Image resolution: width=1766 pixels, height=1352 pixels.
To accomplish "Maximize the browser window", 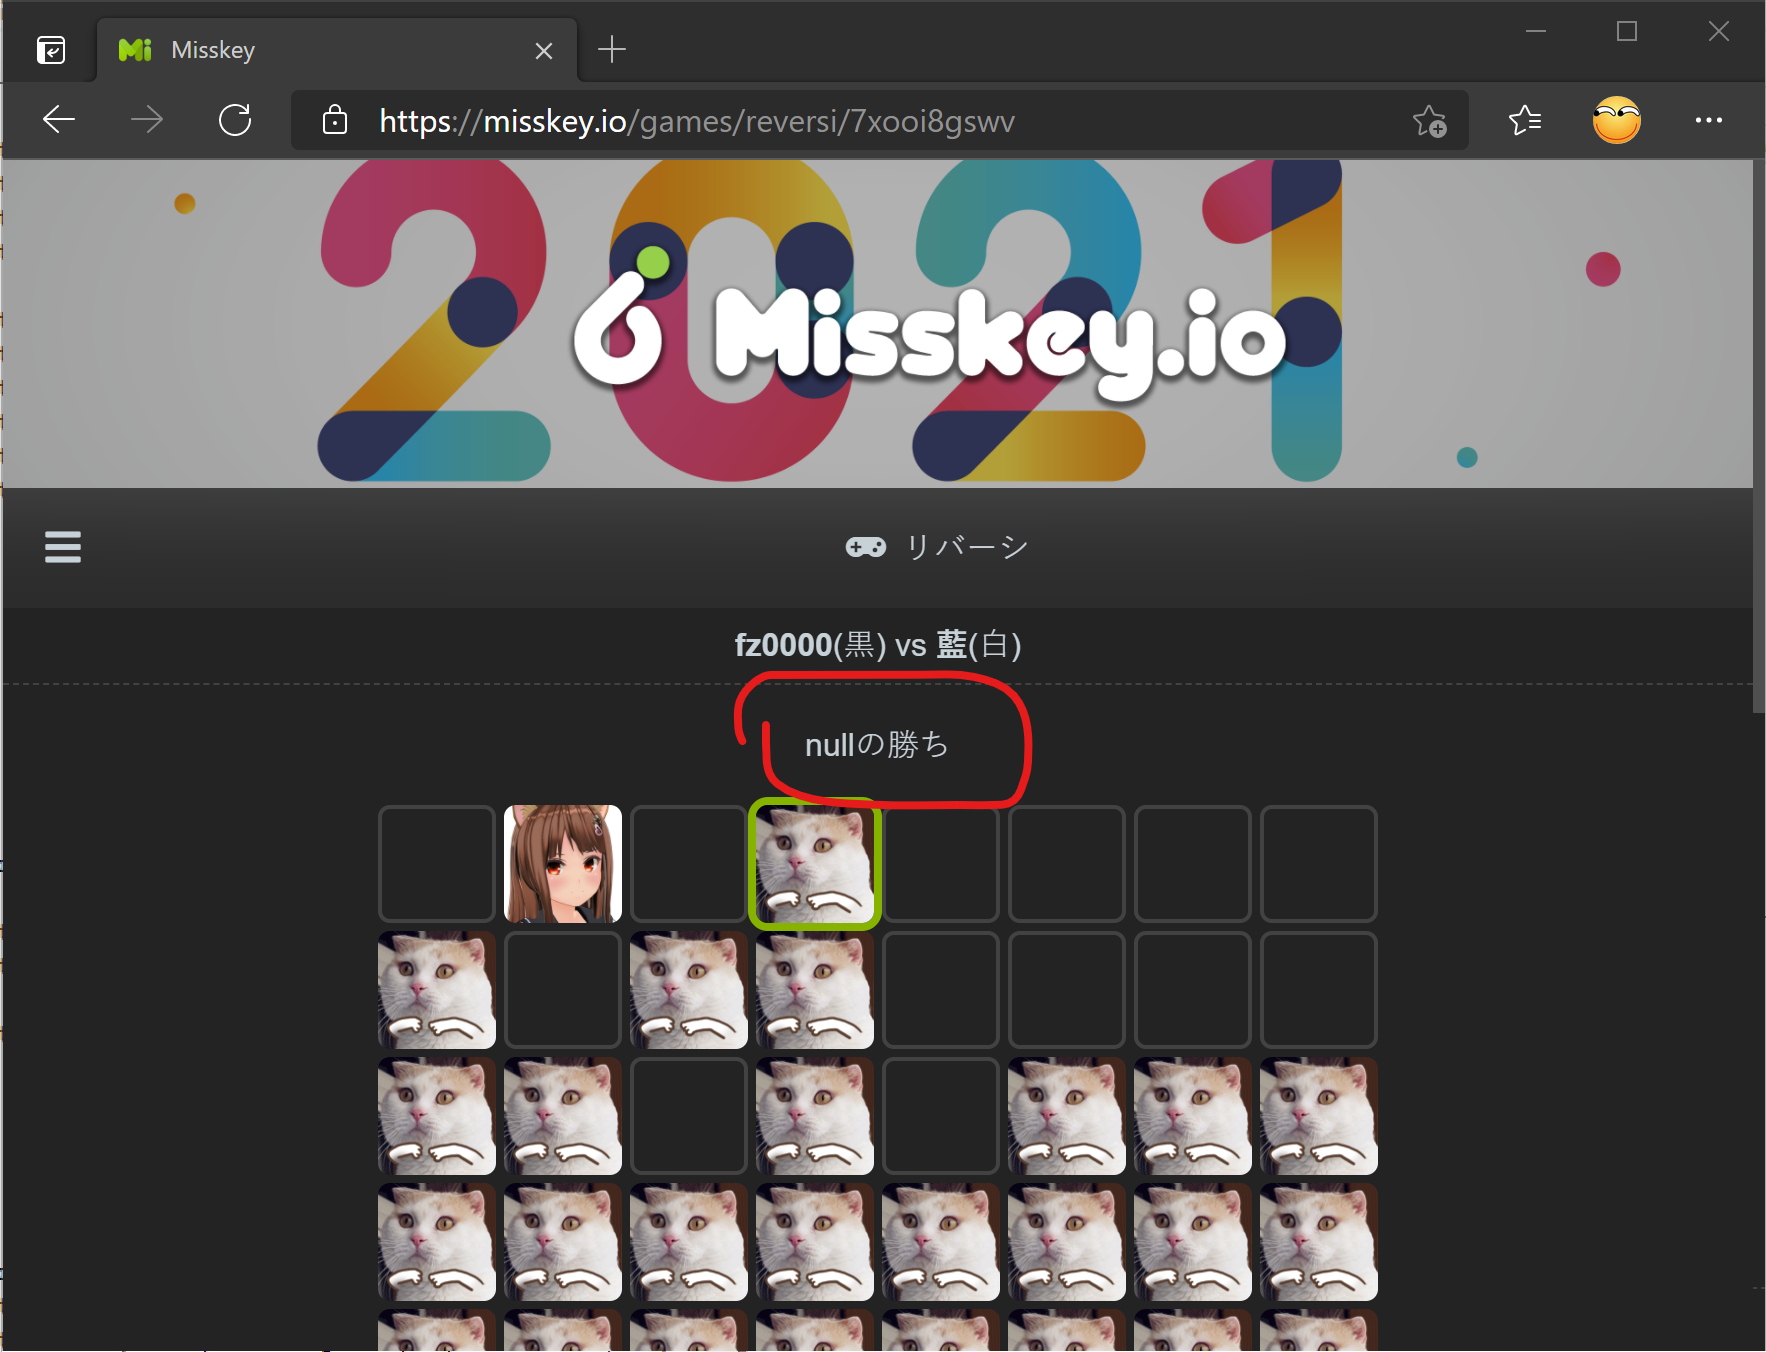I will pos(1627,32).
